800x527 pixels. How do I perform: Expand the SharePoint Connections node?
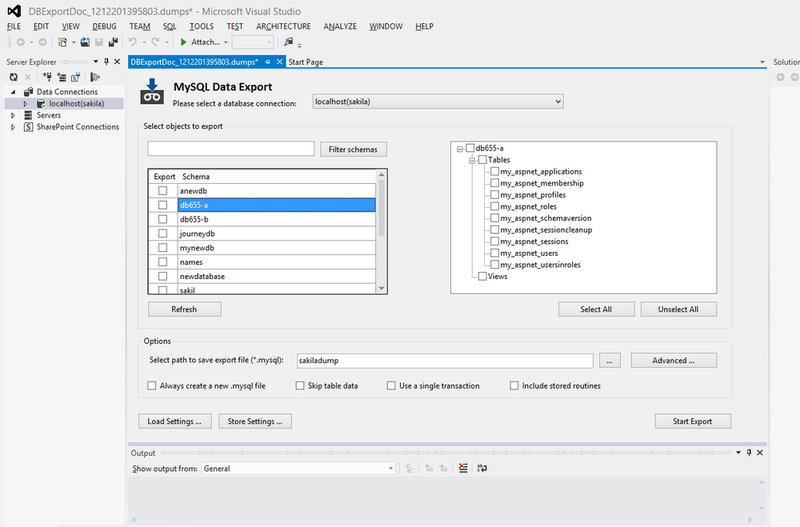click(13, 127)
